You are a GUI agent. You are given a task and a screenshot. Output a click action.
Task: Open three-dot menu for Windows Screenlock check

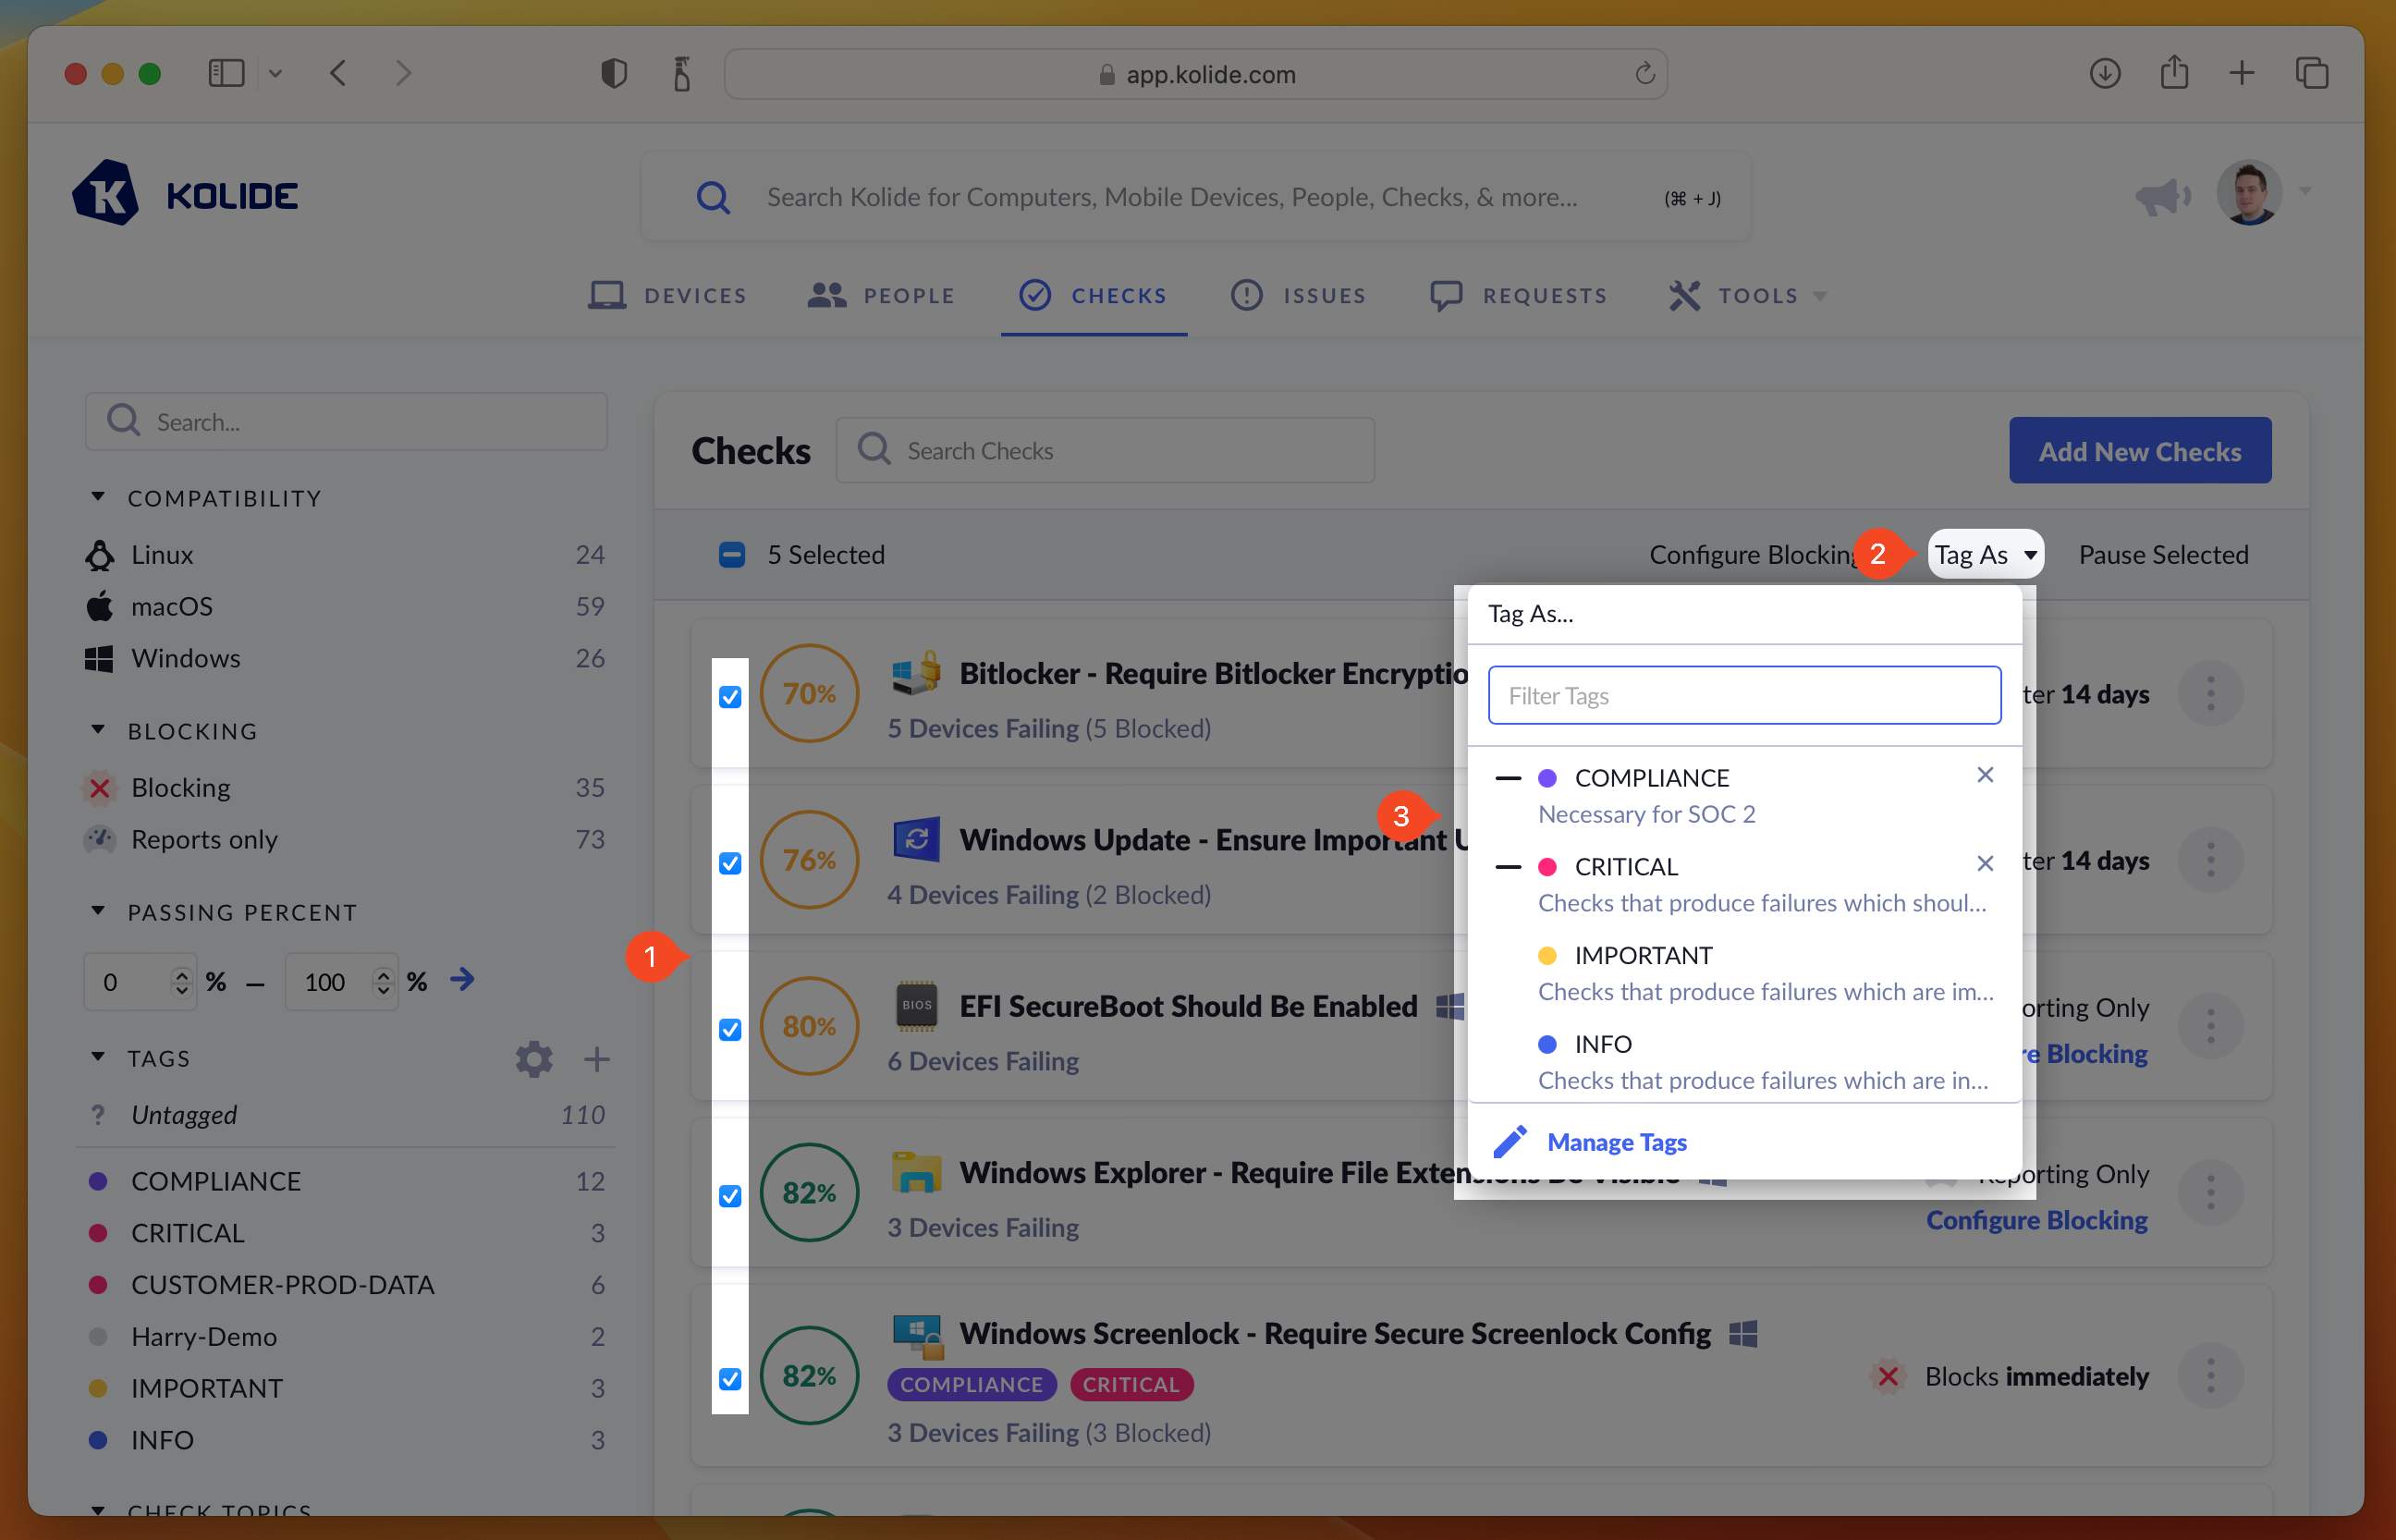point(2210,1376)
